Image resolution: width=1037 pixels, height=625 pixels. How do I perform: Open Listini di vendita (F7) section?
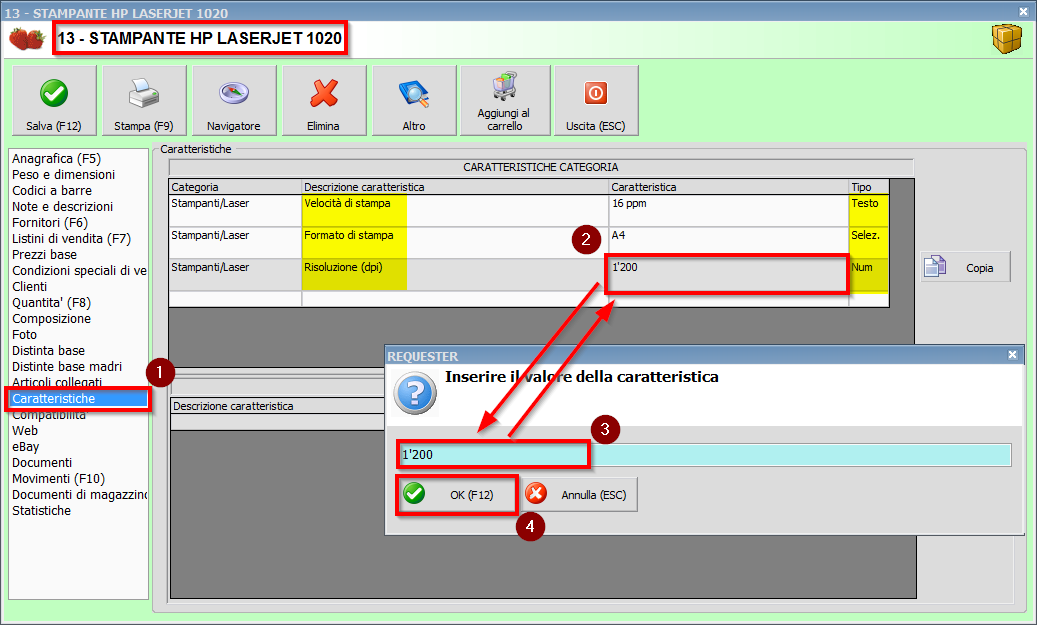click(71, 239)
